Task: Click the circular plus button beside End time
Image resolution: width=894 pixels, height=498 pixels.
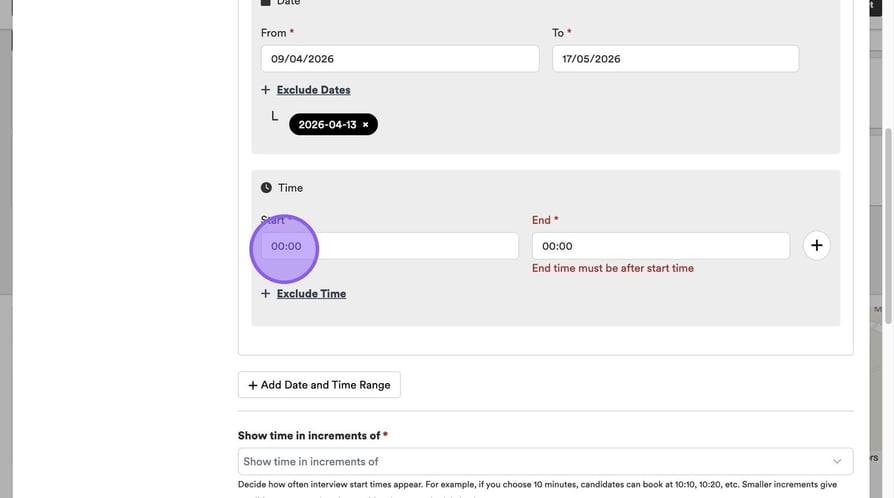Action: (816, 246)
